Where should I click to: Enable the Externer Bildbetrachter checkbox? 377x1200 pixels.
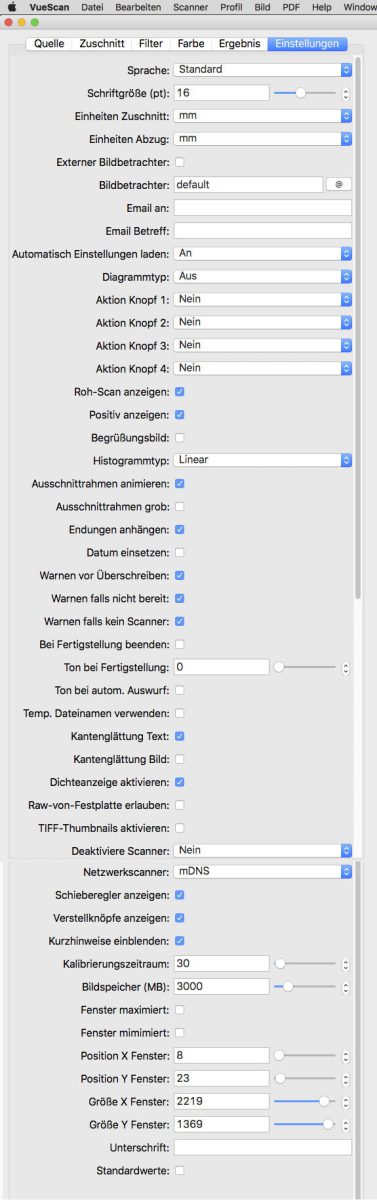pos(179,161)
